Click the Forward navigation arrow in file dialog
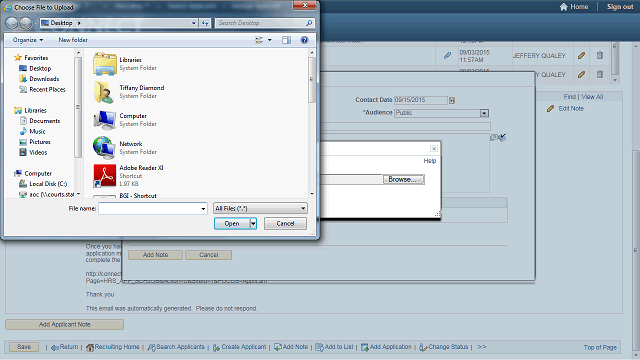Viewport: 640px width, 360px height. point(26,23)
